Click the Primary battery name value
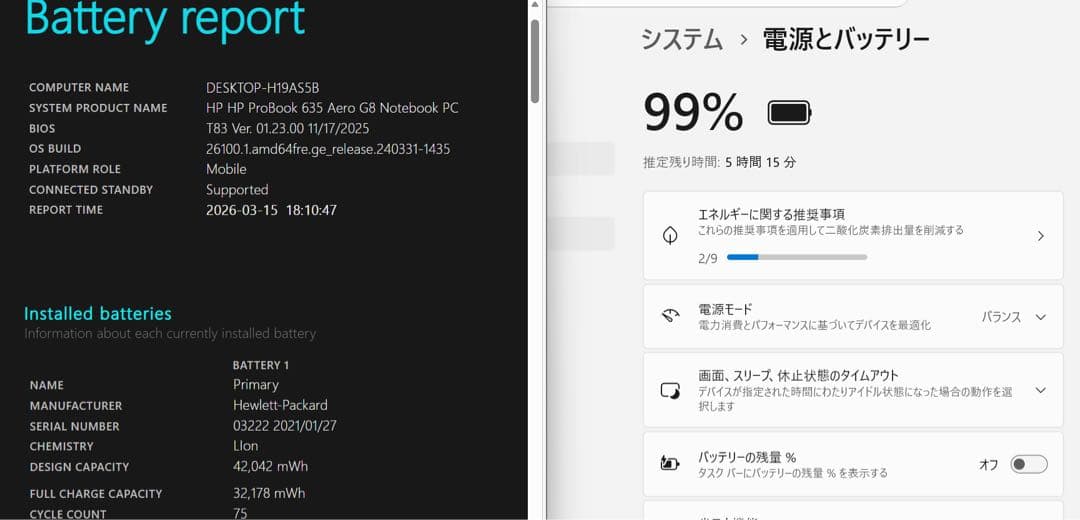The height and width of the screenshot is (520, 1080). pos(256,385)
